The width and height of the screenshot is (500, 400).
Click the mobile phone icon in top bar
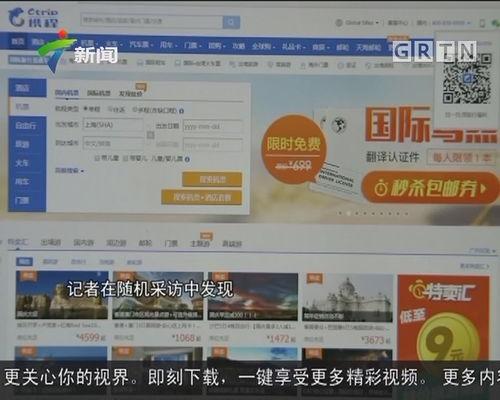482,23
